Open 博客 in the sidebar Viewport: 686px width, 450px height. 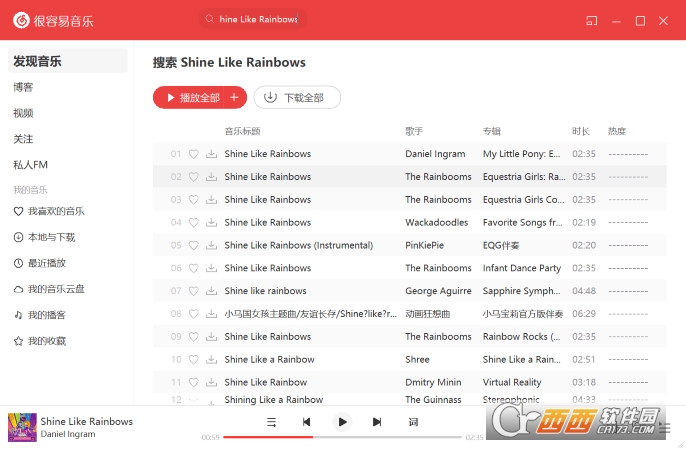[x=23, y=87]
